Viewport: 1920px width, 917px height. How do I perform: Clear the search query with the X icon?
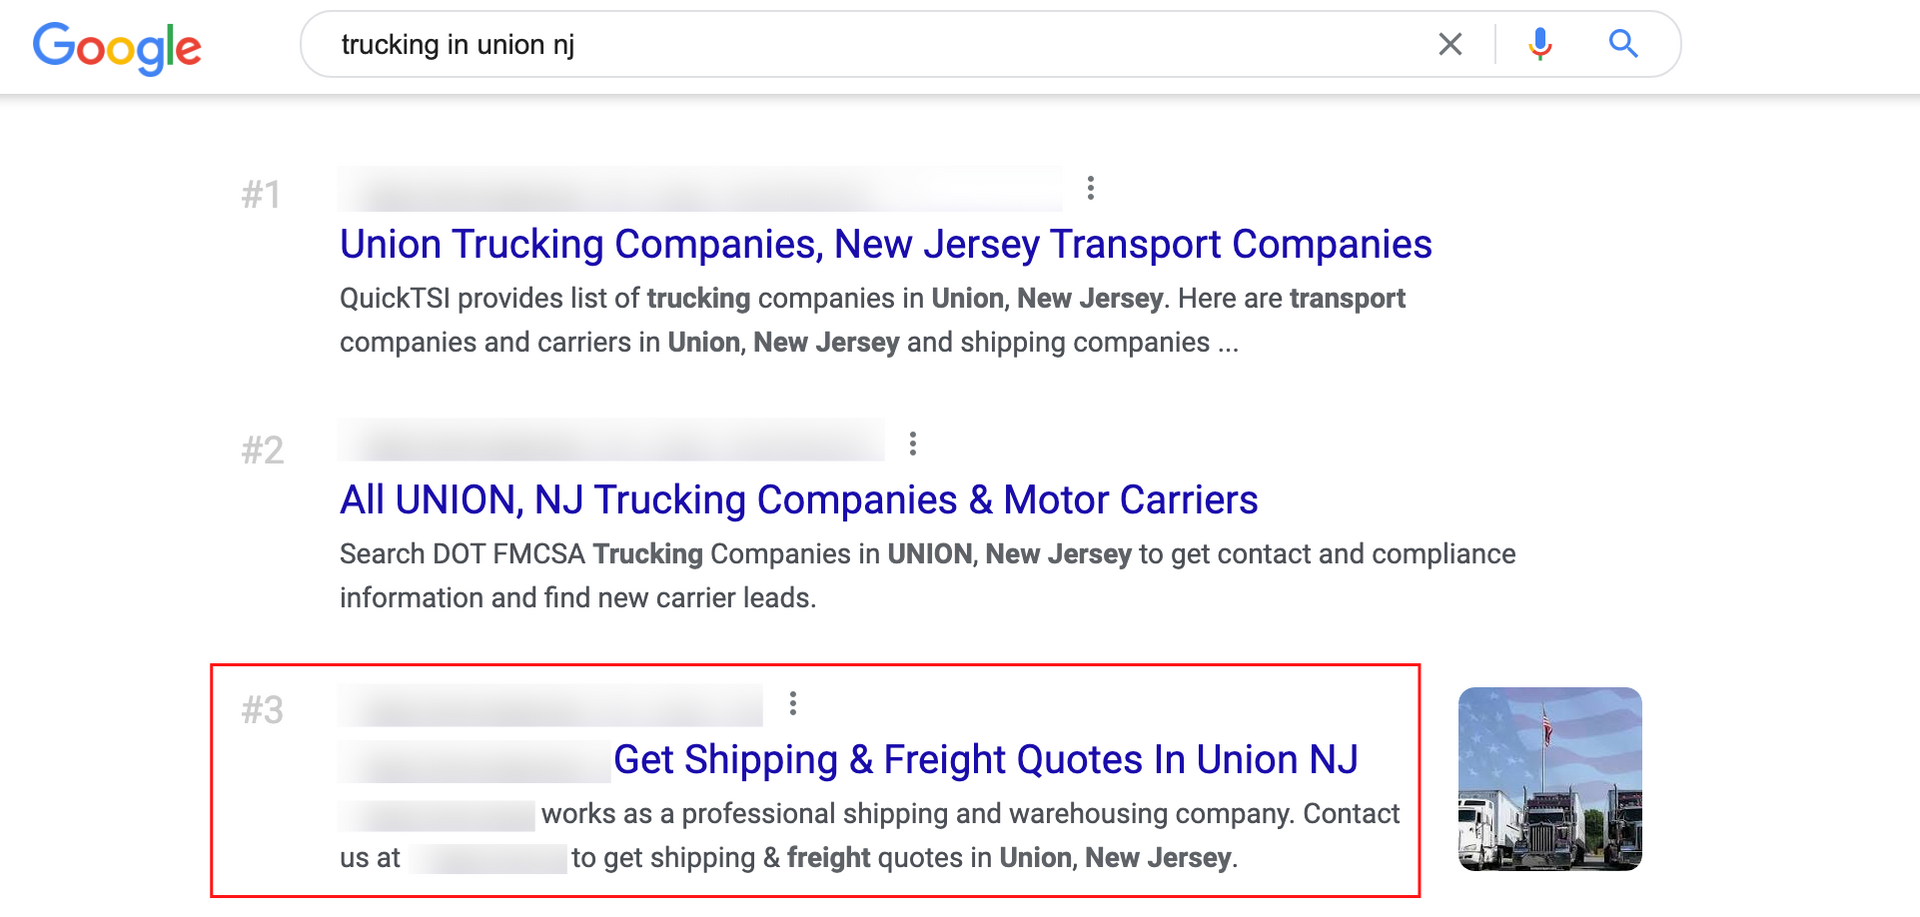pyautogui.click(x=1450, y=44)
